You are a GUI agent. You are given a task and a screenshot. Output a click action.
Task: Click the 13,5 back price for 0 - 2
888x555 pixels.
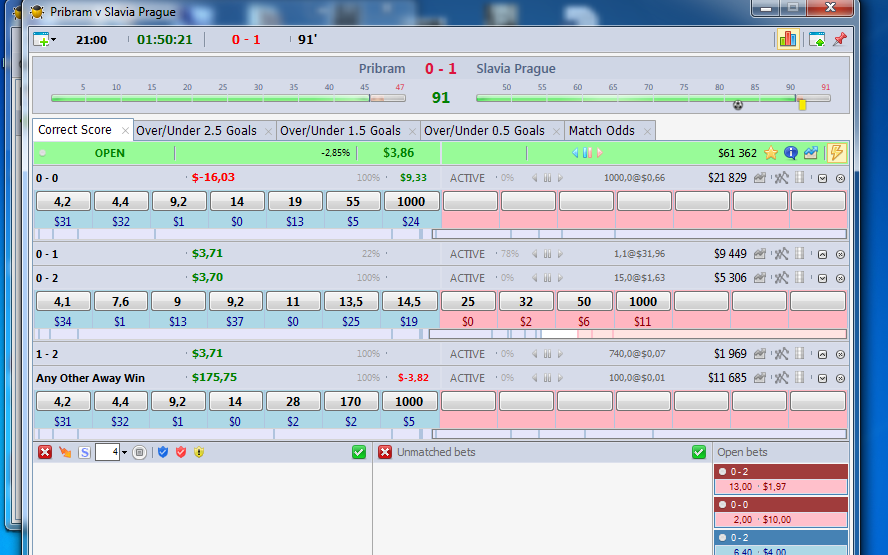point(351,301)
